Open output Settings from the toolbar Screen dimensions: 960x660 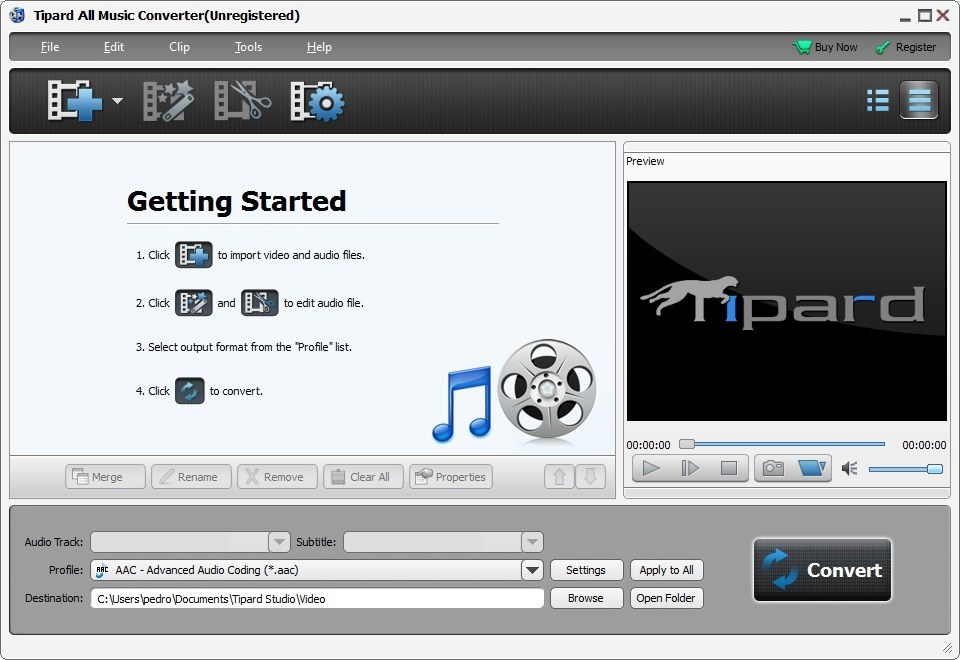click(x=316, y=100)
